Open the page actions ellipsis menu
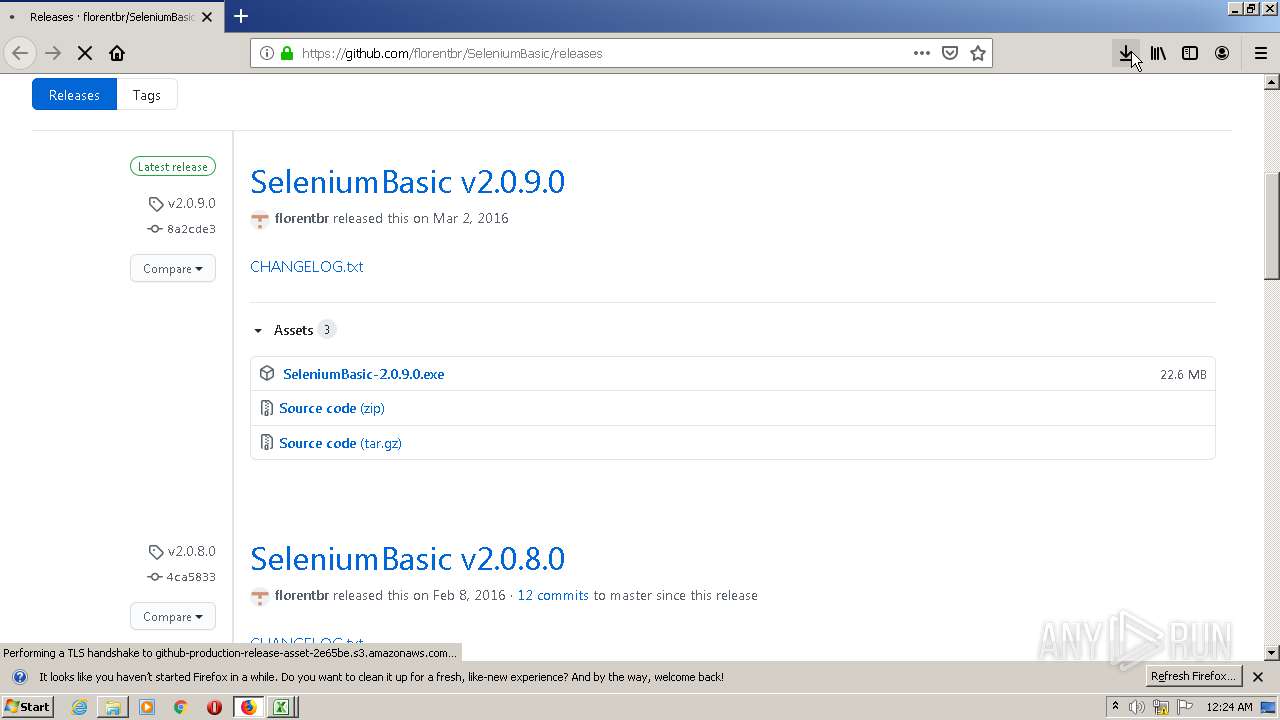Screen dimensions: 1280x720 [922, 53]
